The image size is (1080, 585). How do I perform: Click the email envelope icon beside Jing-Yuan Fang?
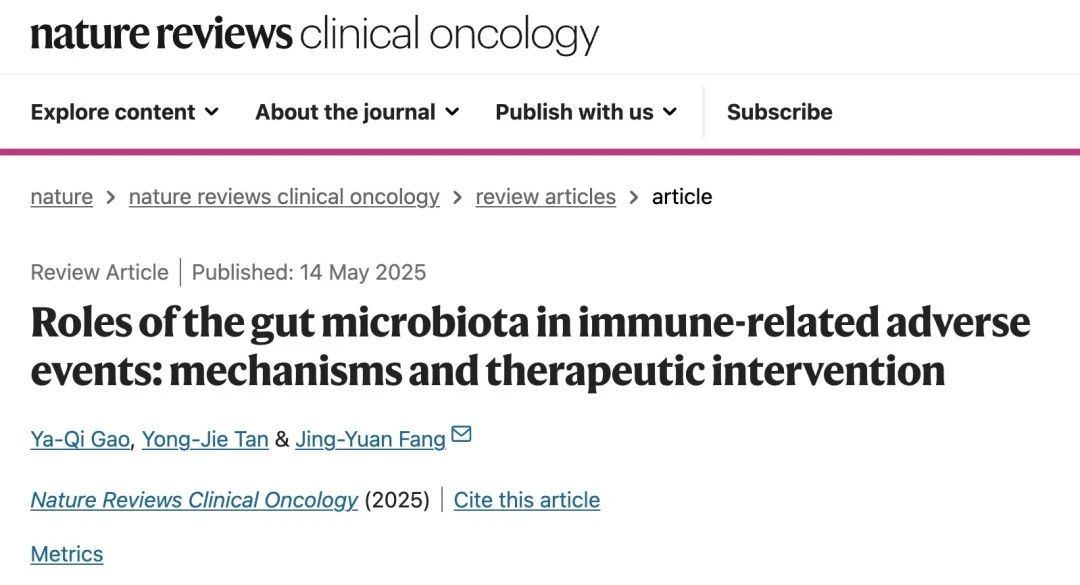click(461, 435)
